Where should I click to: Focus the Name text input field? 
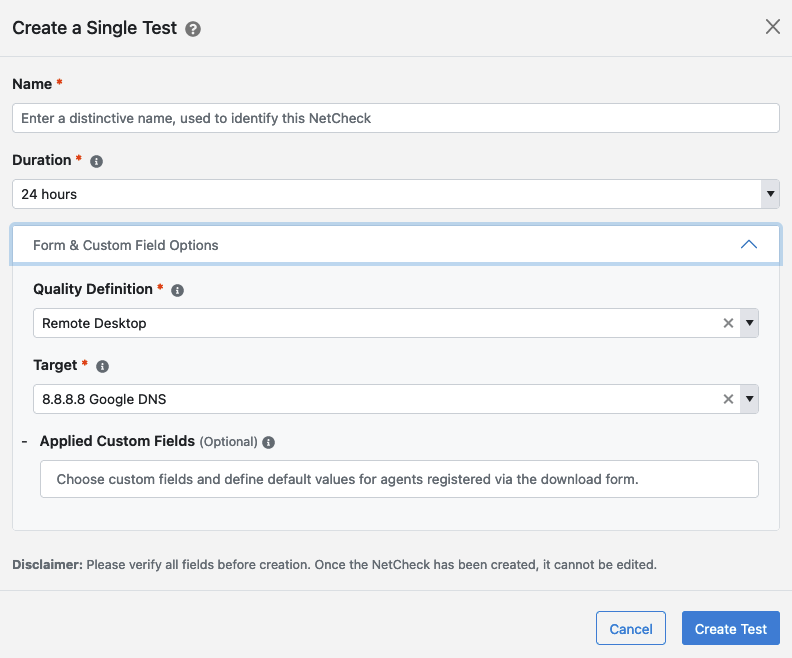395,118
